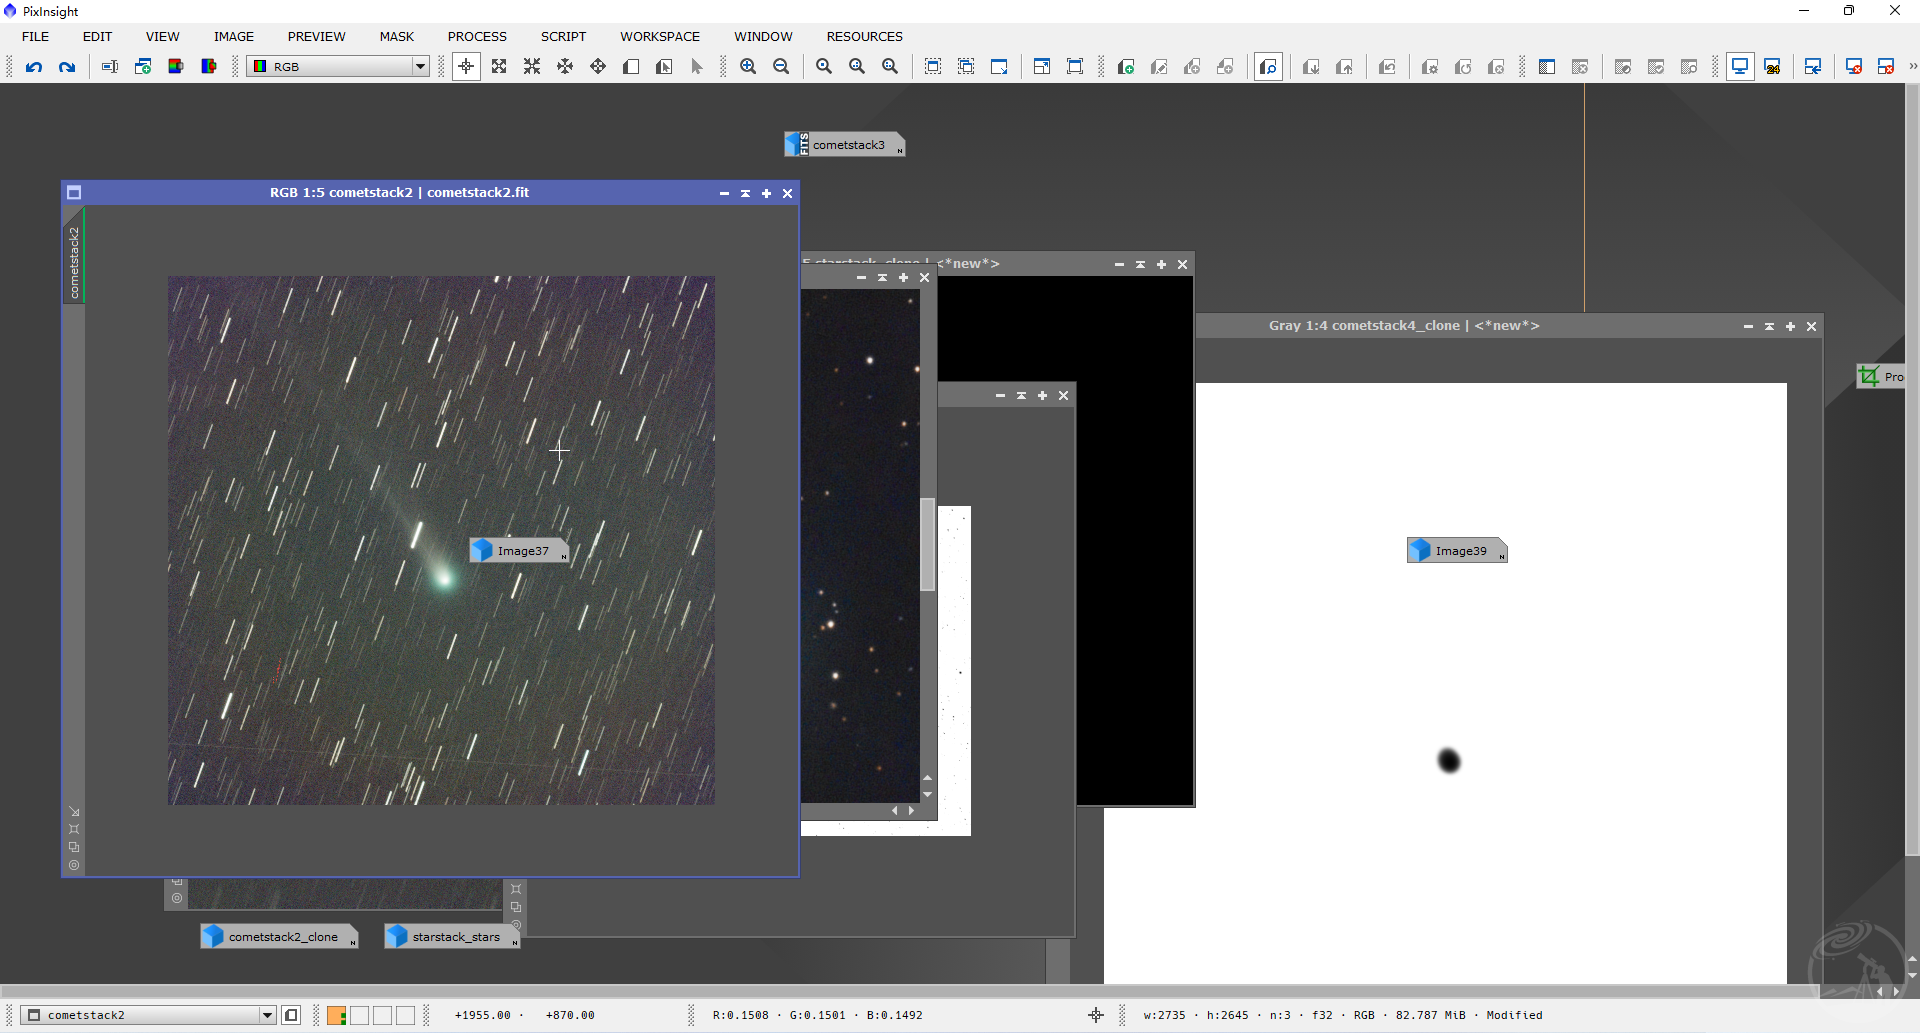Click the starstack_stars icon label
This screenshot has height=1033, width=1920.
point(455,937)
